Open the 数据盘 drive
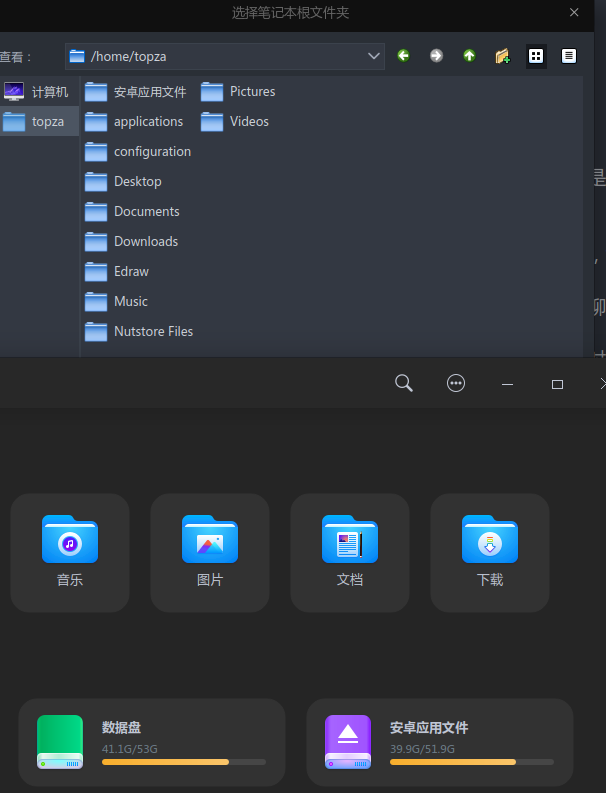The height and width of the screenshot is (793, 606). click(x=152, y=742)
